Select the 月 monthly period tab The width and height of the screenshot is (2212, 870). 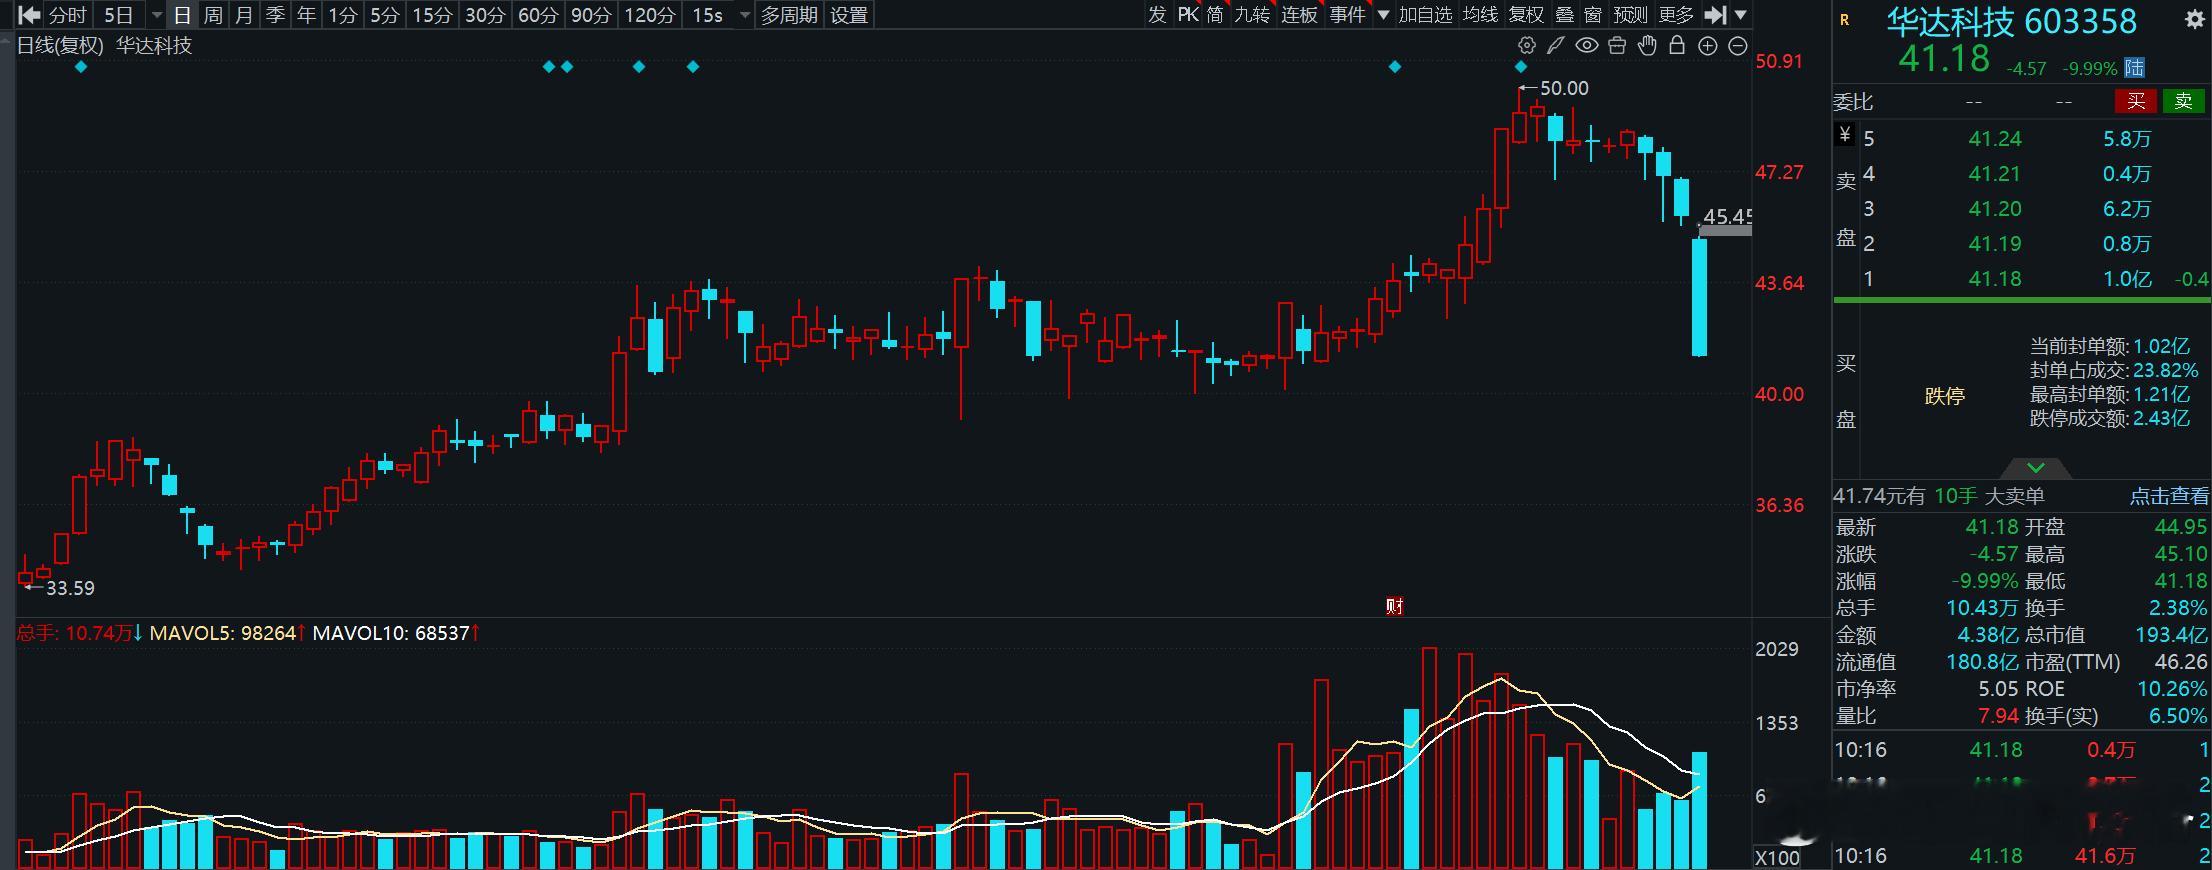pos(244,15)
